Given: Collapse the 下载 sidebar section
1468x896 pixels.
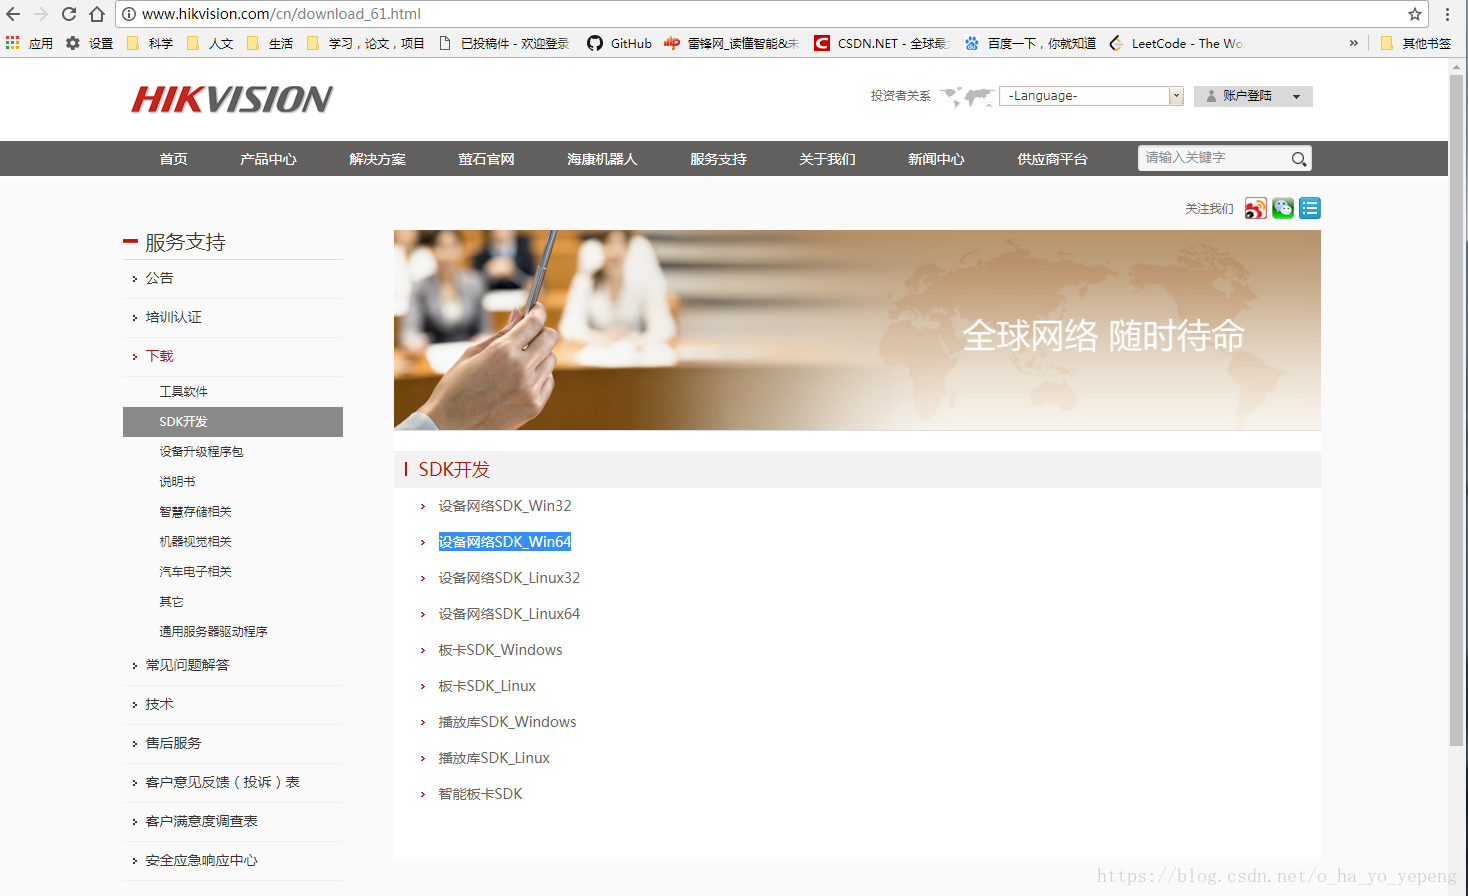Looking at the screenshot, I should pos(159,356).
